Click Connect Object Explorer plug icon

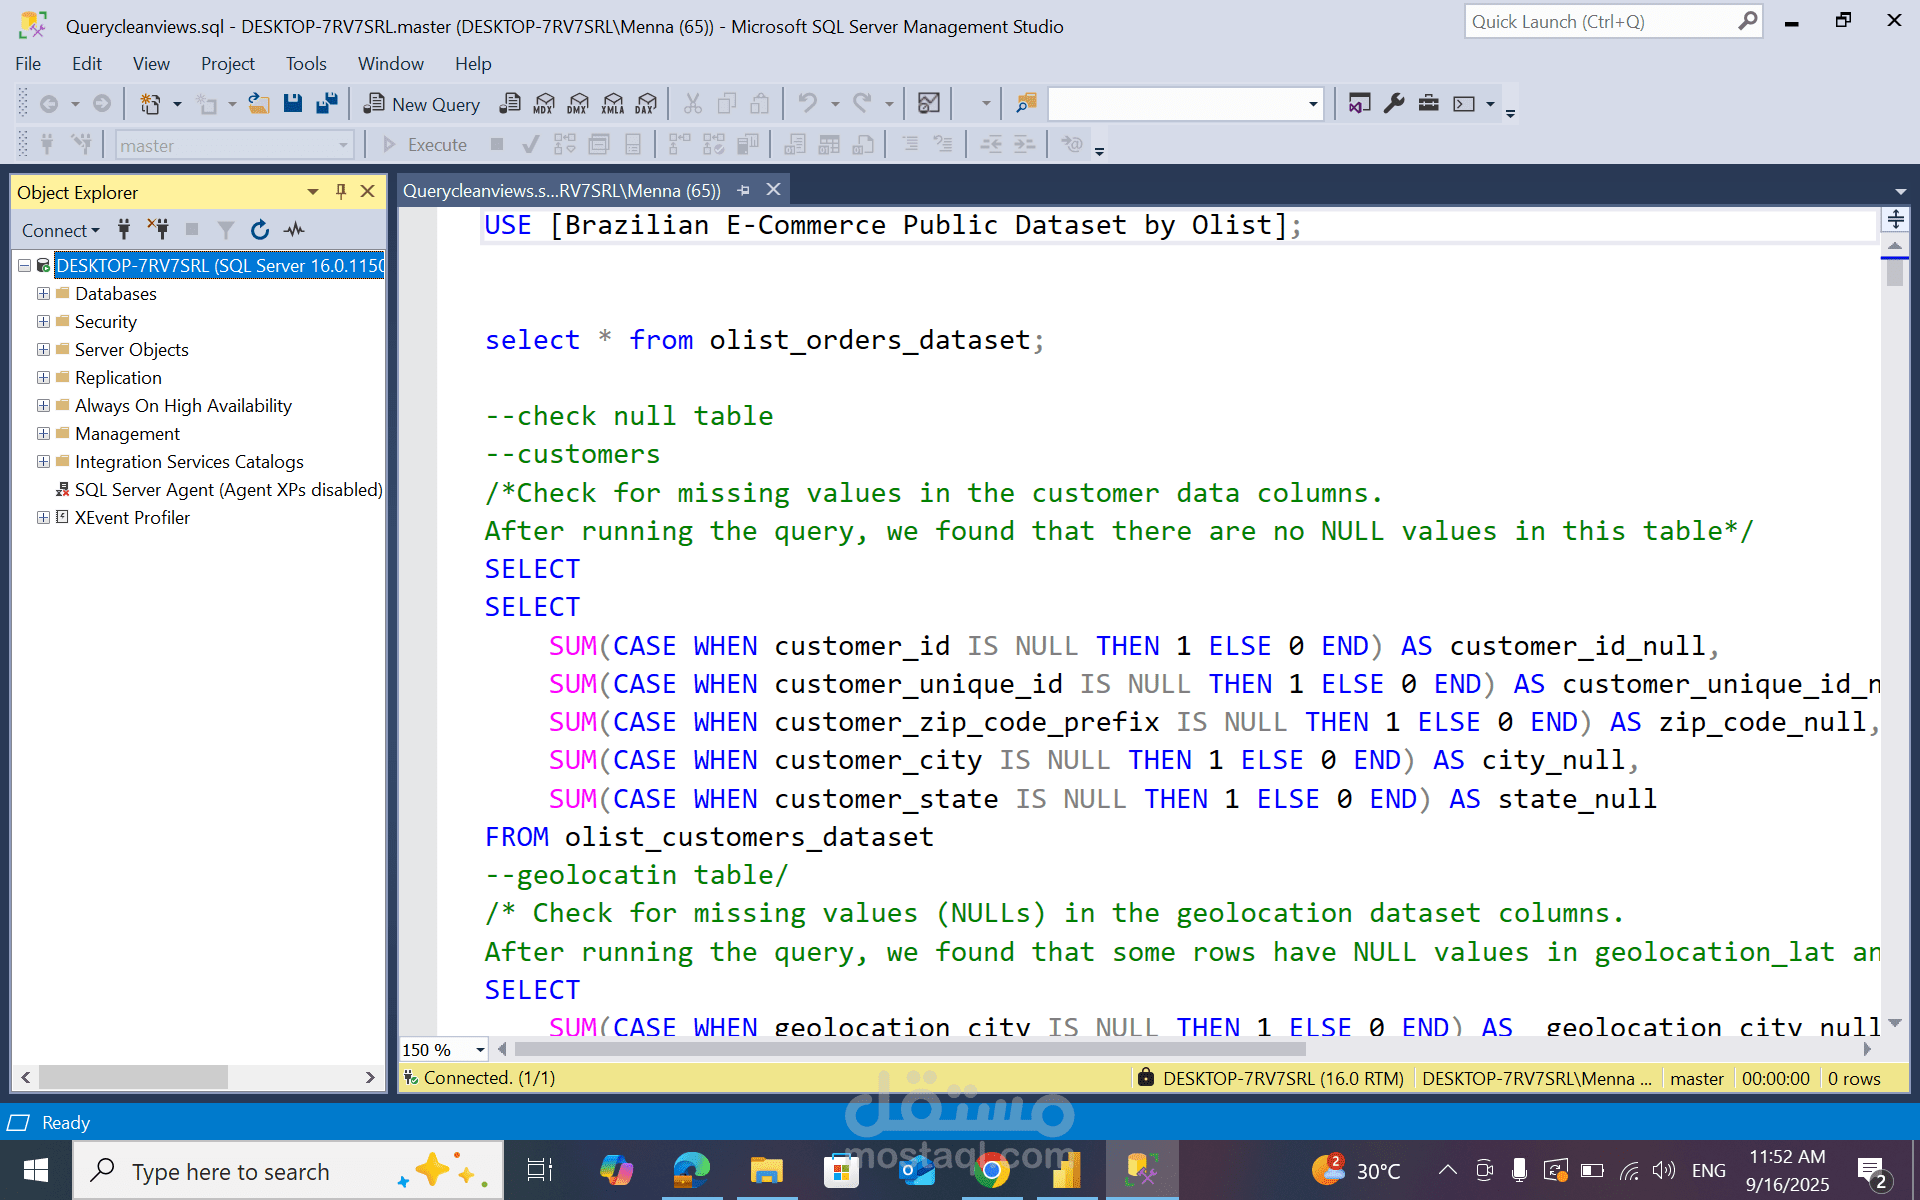click(x=124, y=229)
